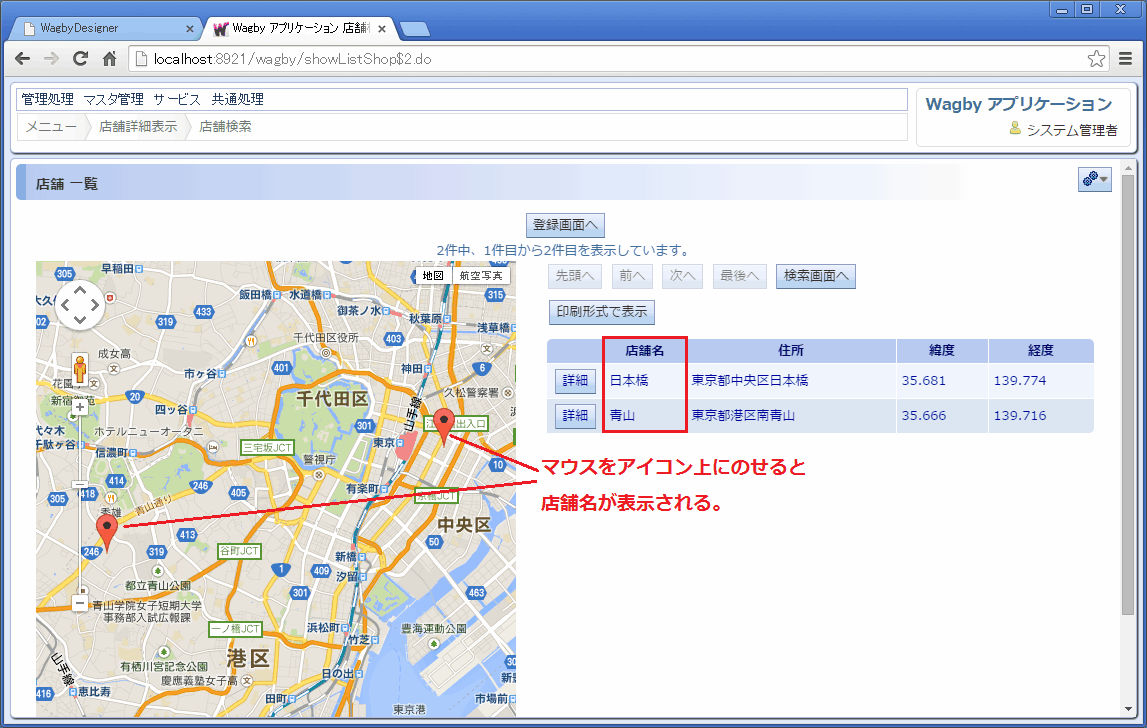Viewport: 1147px width, 728px height.
Task: Go to 店舗検索 breadcrumb
Action: (x=225, y=127)
